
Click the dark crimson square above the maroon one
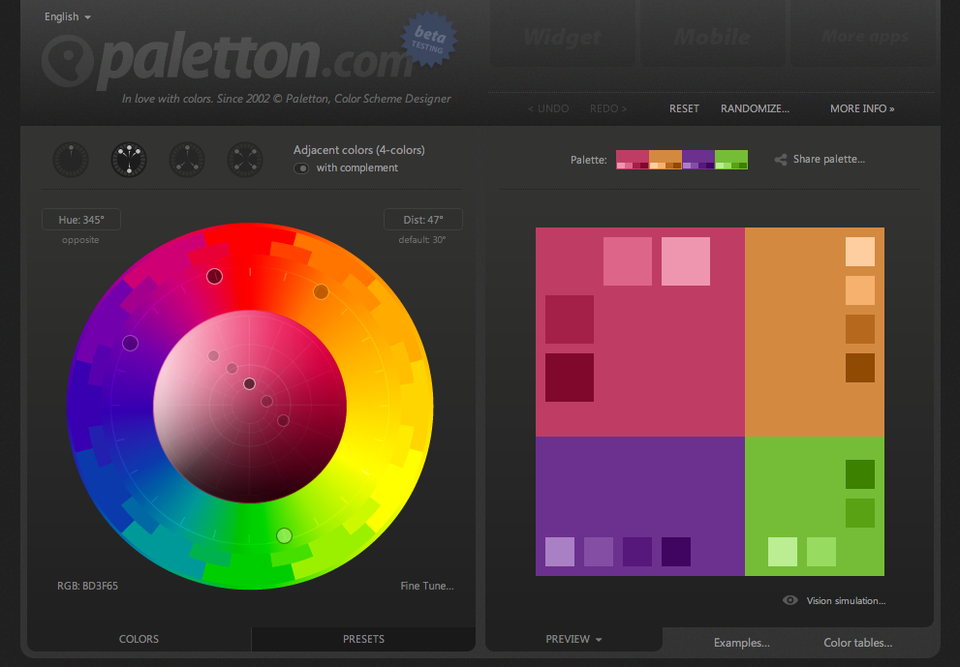coord(569,319)
